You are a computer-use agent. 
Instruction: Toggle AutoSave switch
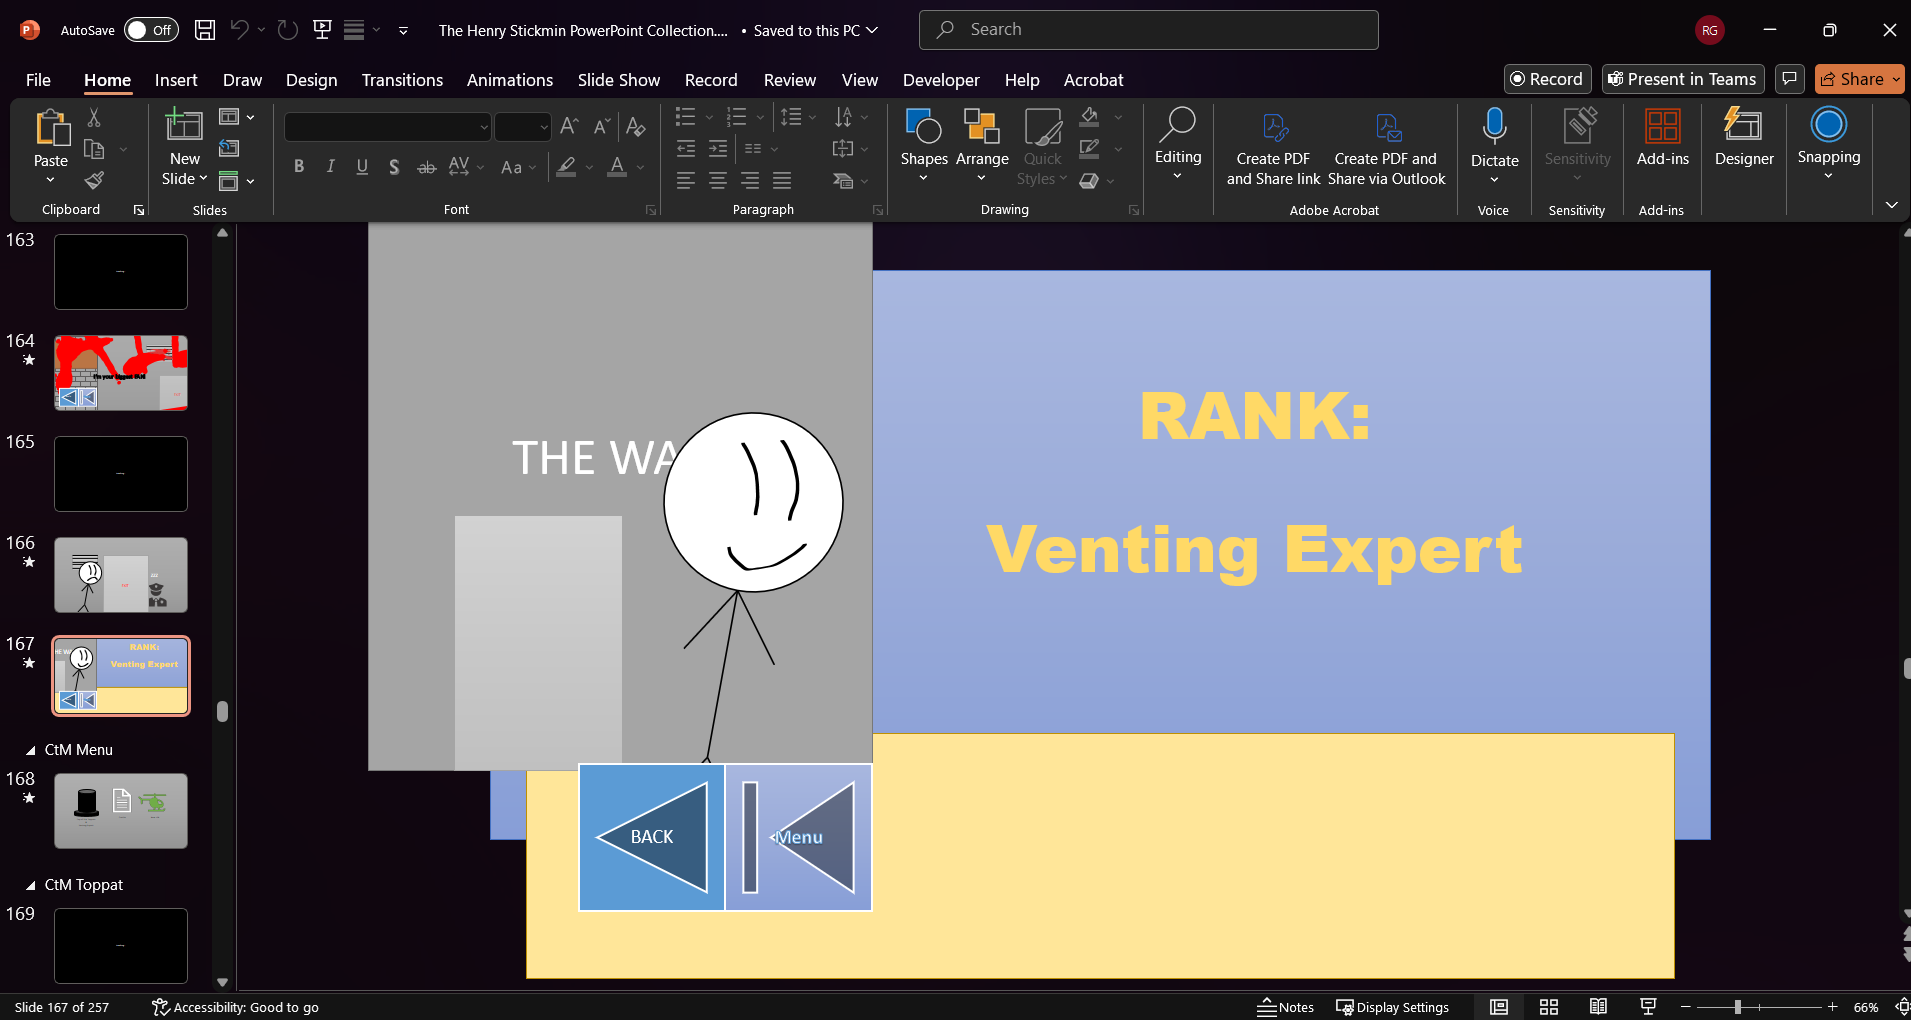click(x=151, y=30)
